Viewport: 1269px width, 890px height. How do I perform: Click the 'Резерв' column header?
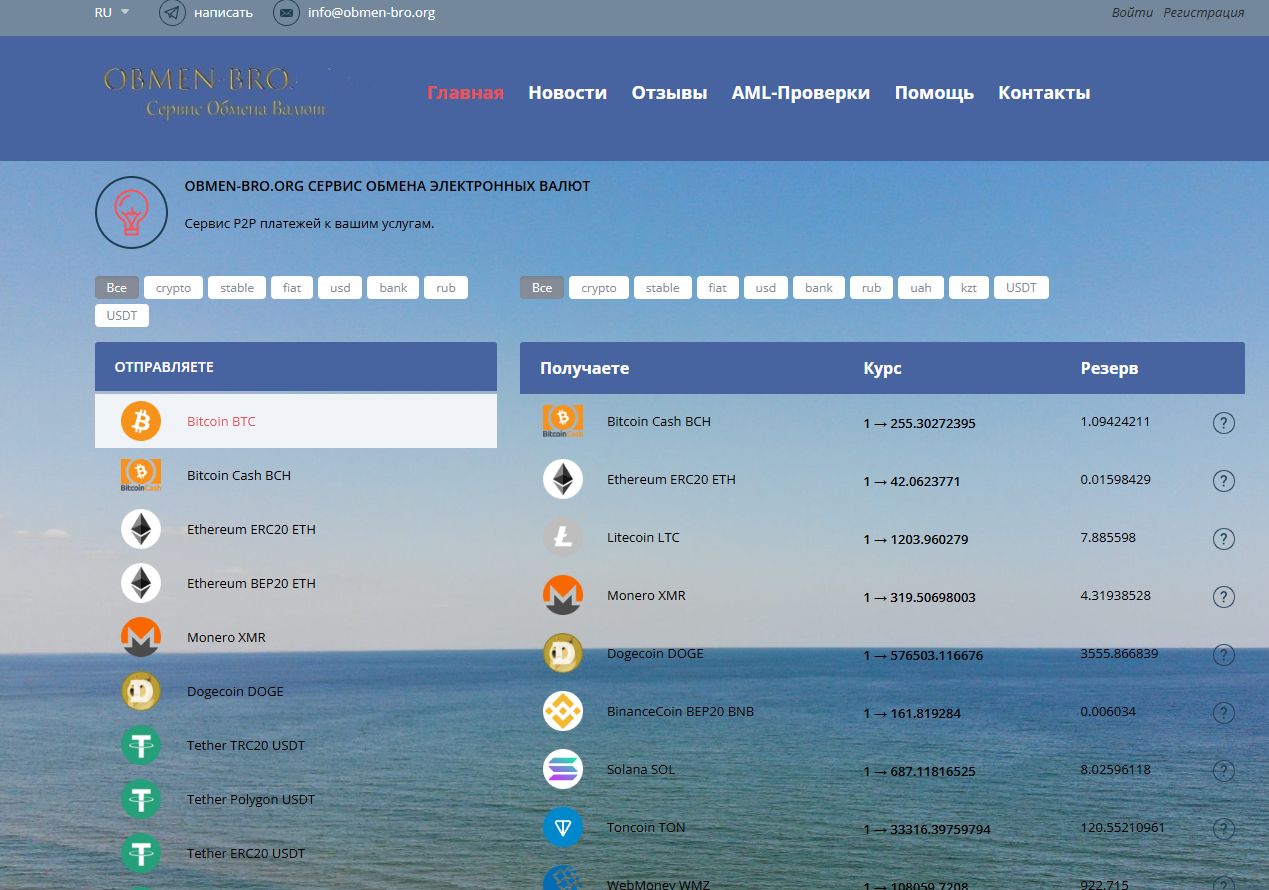click(x=1109, y=368)
